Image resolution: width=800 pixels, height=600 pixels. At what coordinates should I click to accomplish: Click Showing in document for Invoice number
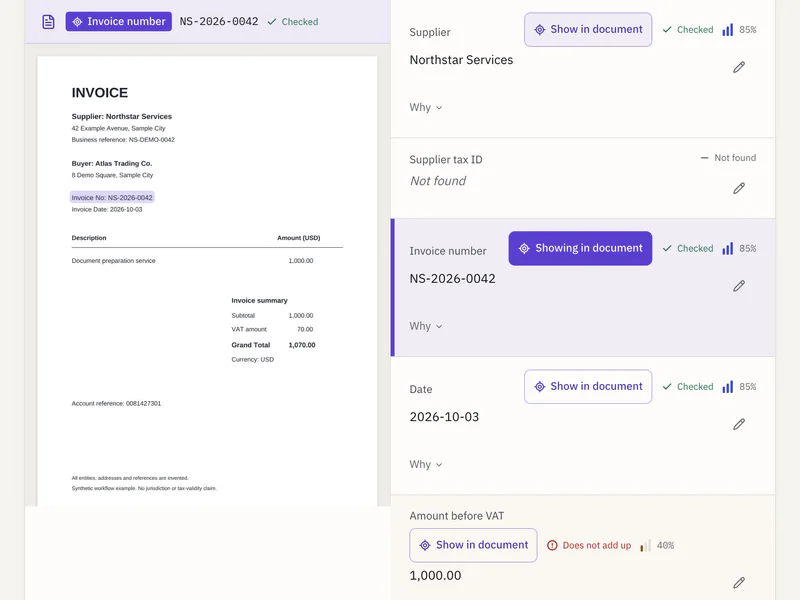point(580,248)
